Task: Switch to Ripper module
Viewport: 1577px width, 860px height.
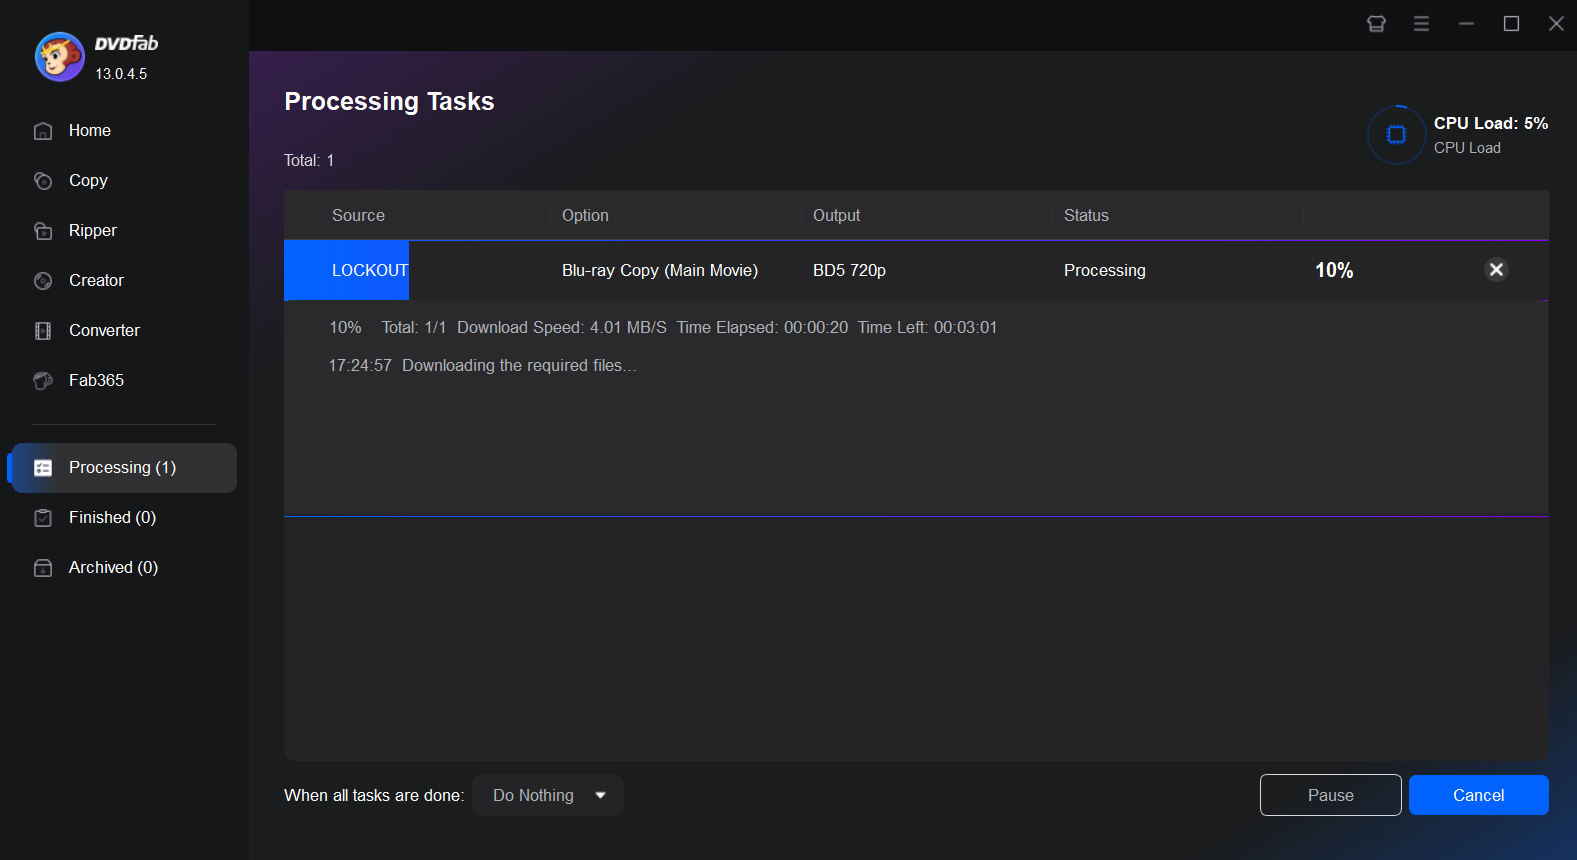Action: click(93, 231)
